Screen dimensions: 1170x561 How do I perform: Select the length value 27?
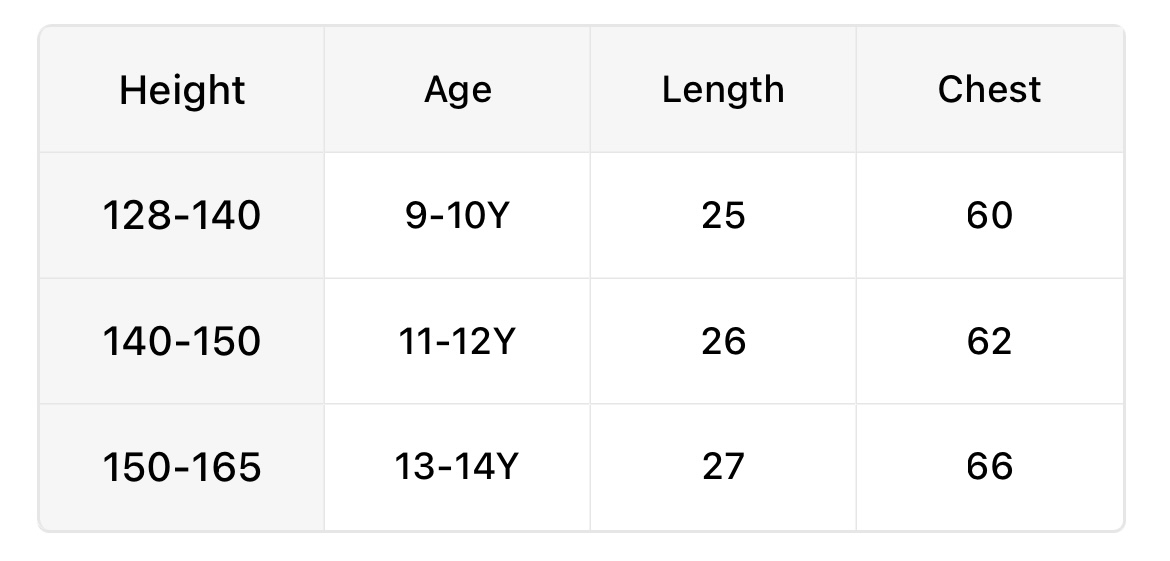723,467
